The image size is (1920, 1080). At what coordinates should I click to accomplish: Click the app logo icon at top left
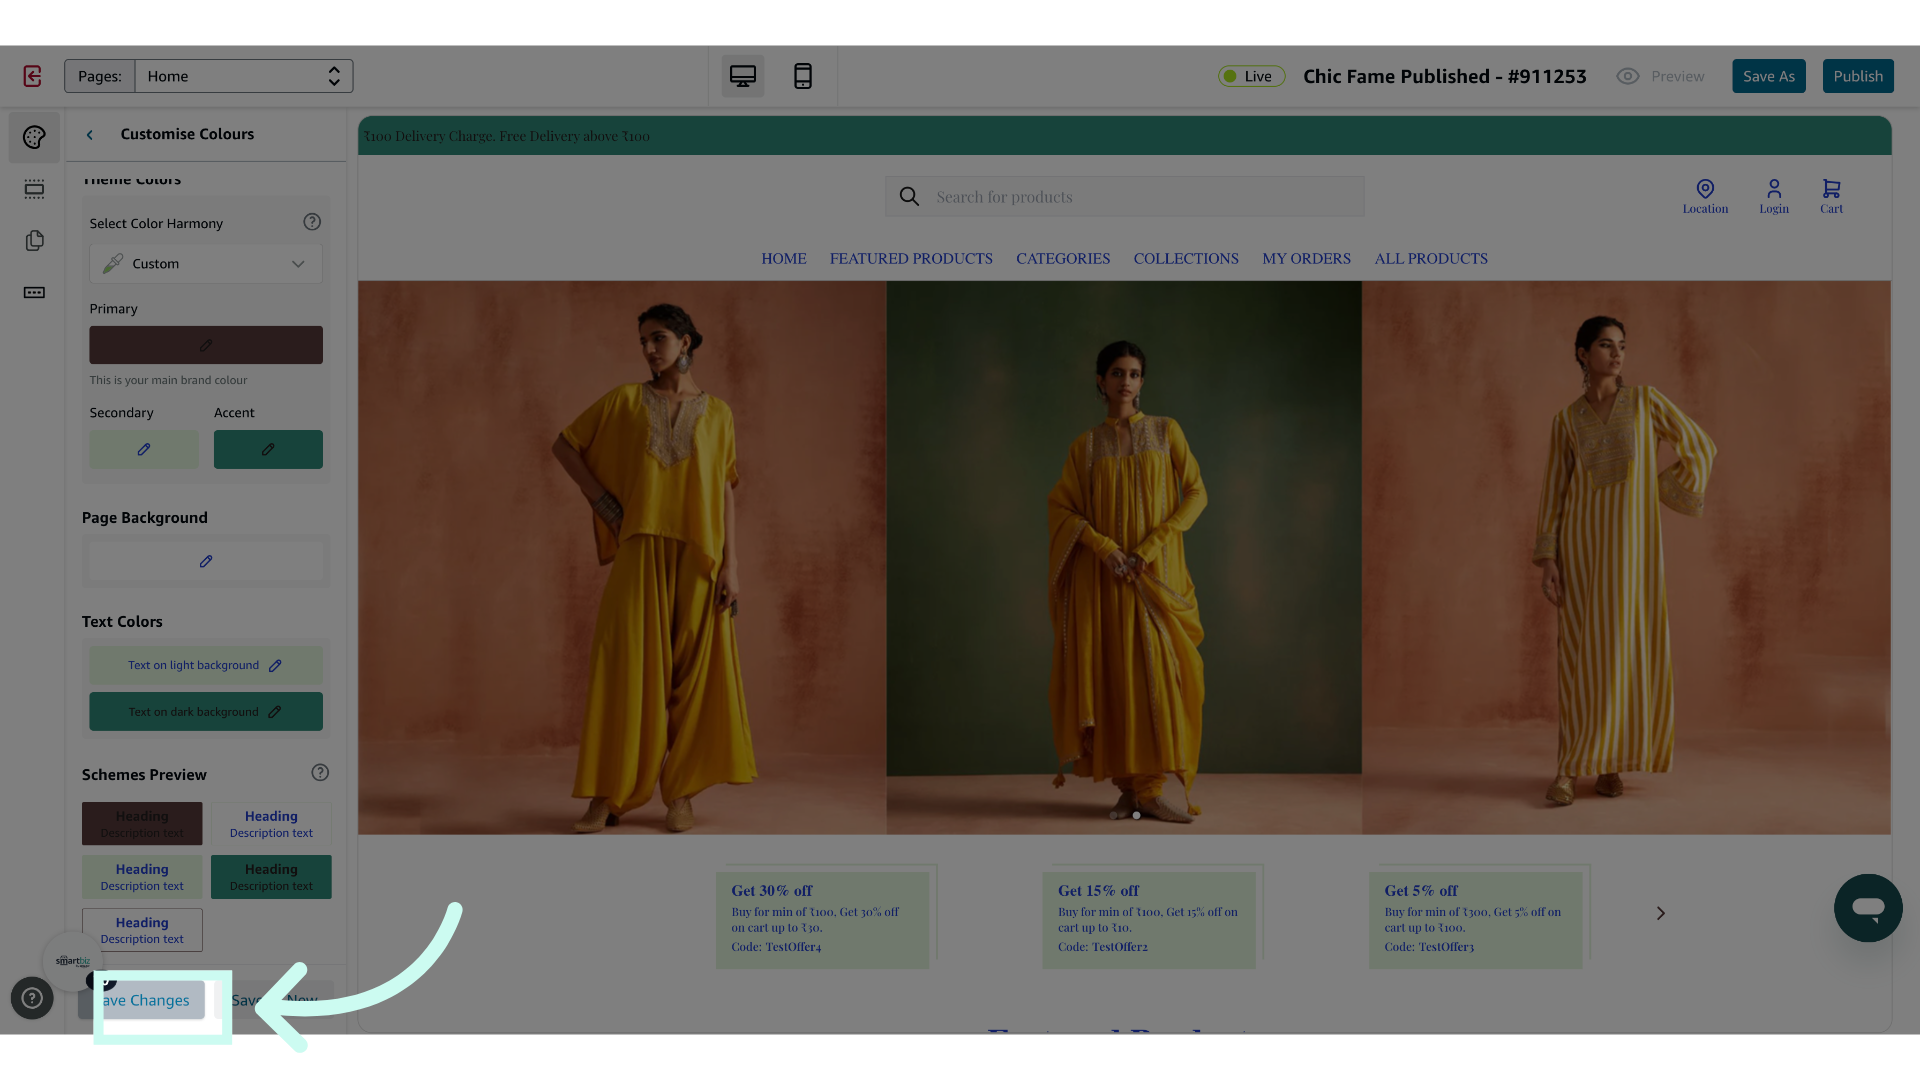(x=32, y=76)
